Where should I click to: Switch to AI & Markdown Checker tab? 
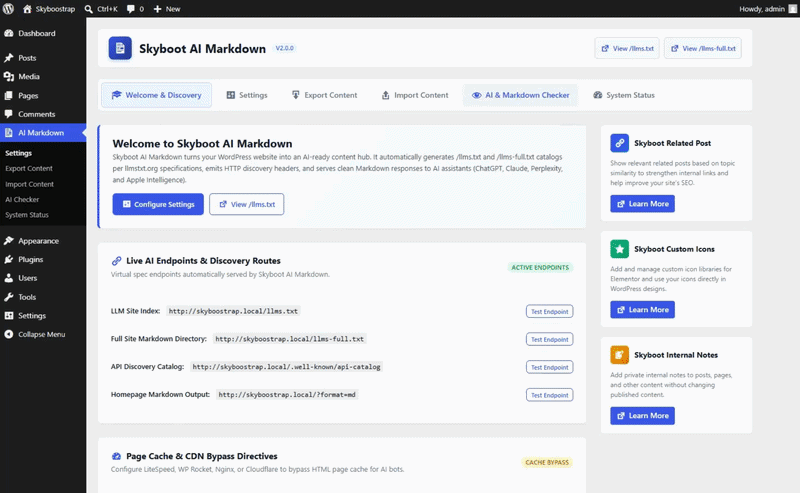(x=520, y=95)
